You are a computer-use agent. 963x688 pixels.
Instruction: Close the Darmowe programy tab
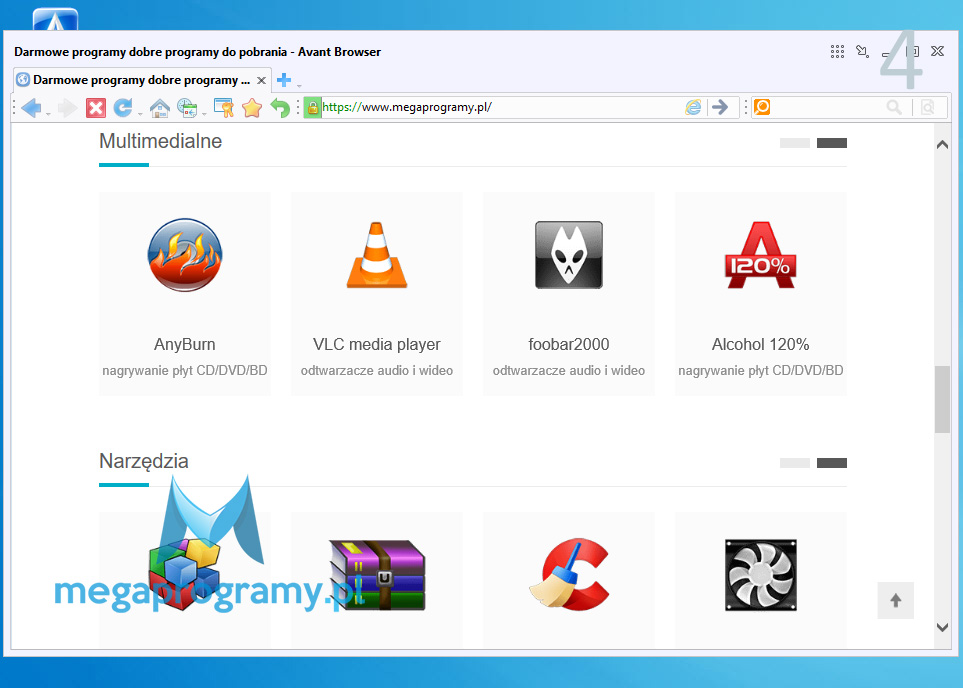point(262,80)
